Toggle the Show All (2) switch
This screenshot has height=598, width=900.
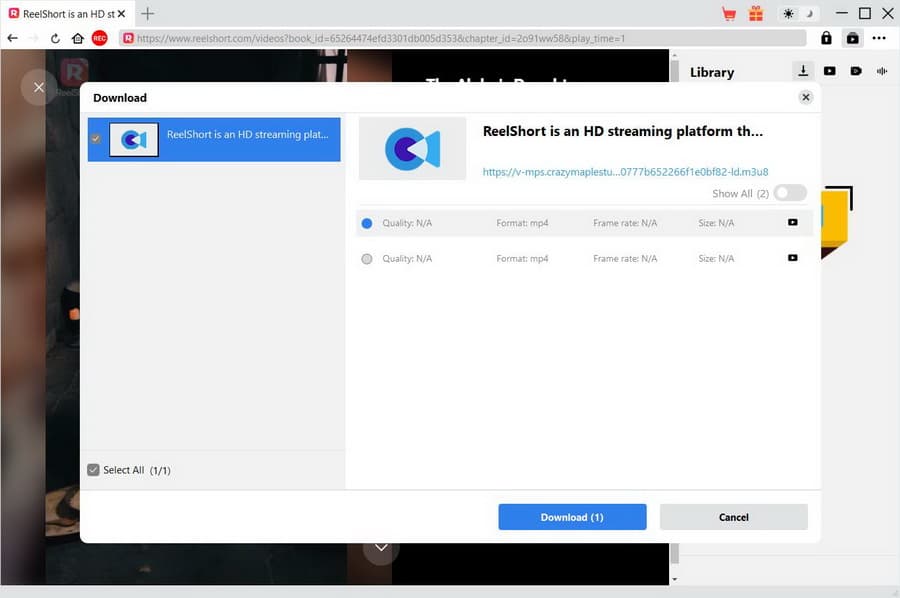coord(790,193)
